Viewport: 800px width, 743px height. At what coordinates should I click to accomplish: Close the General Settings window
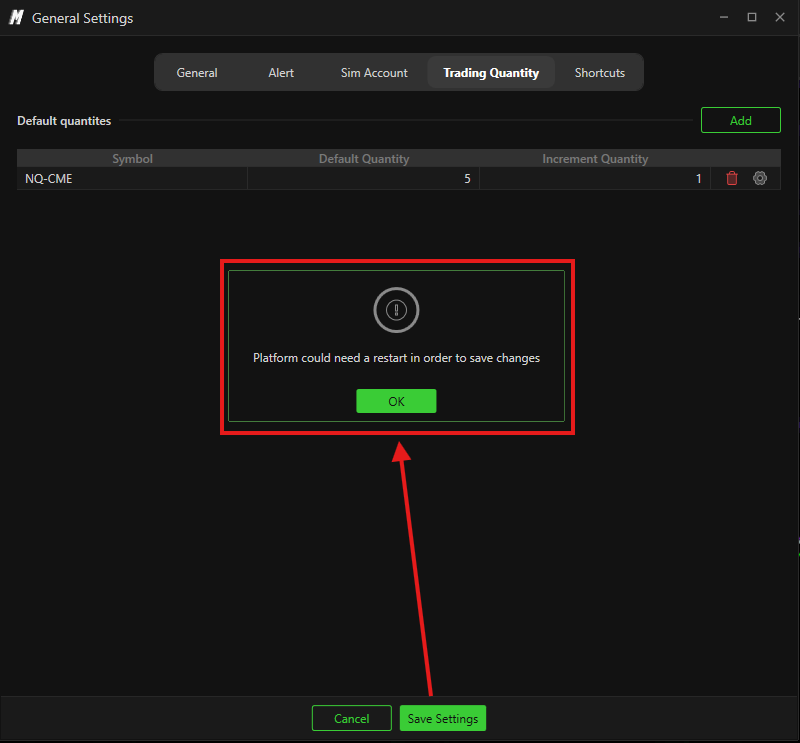tap(780, 17)
